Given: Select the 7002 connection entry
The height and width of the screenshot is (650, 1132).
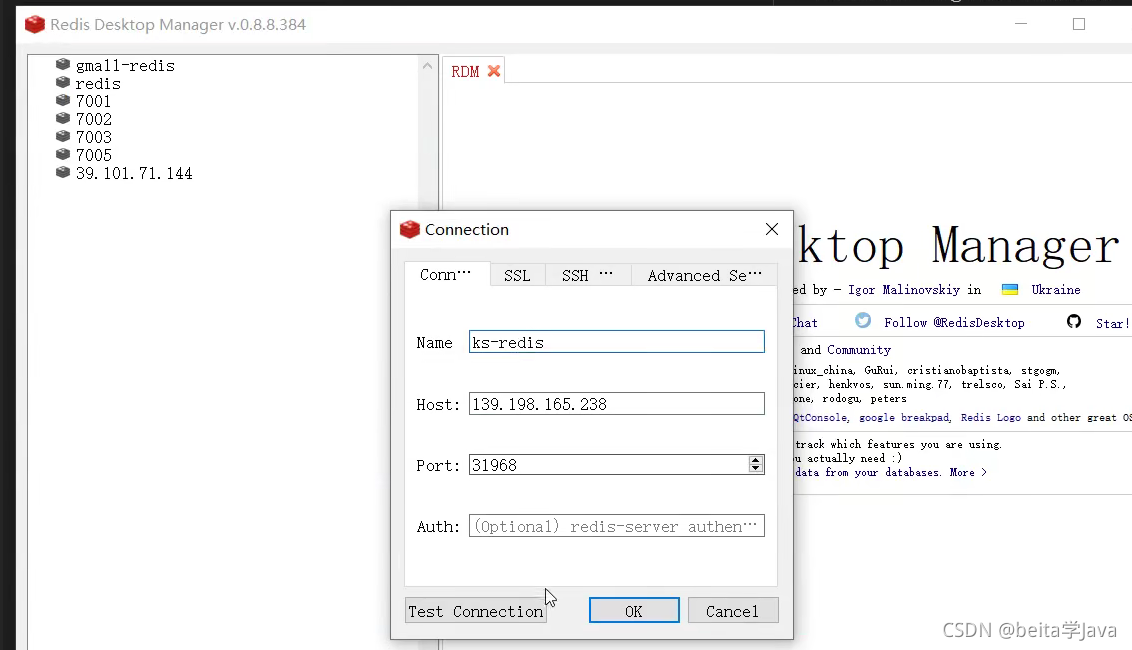Looking at the screenshot, I should pos(93,119).
